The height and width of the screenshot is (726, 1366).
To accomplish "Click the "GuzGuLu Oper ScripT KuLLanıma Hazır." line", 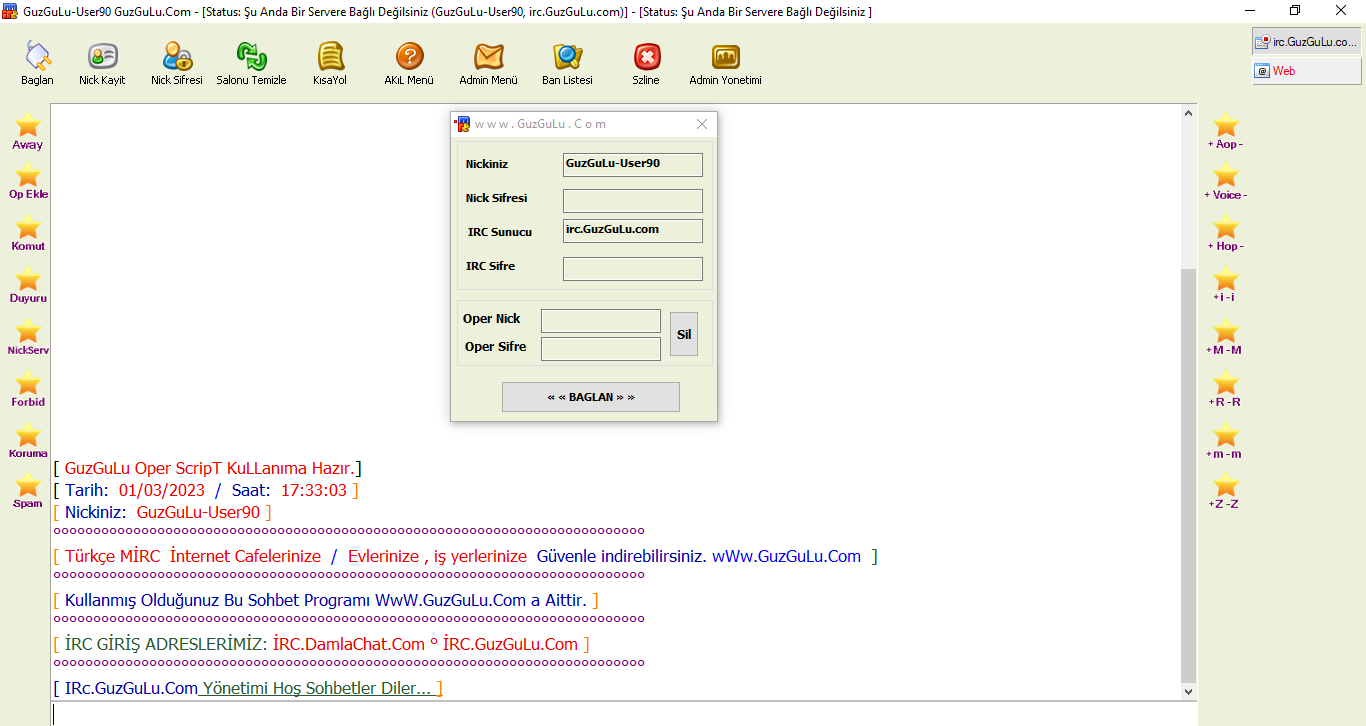I will tap(208, 468).
